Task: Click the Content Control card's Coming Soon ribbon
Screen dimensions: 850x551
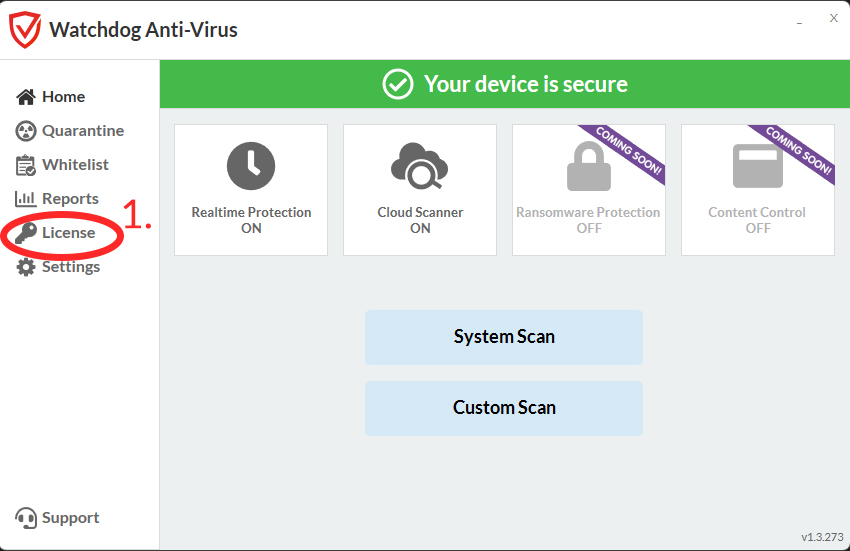Action: point(796,151)
